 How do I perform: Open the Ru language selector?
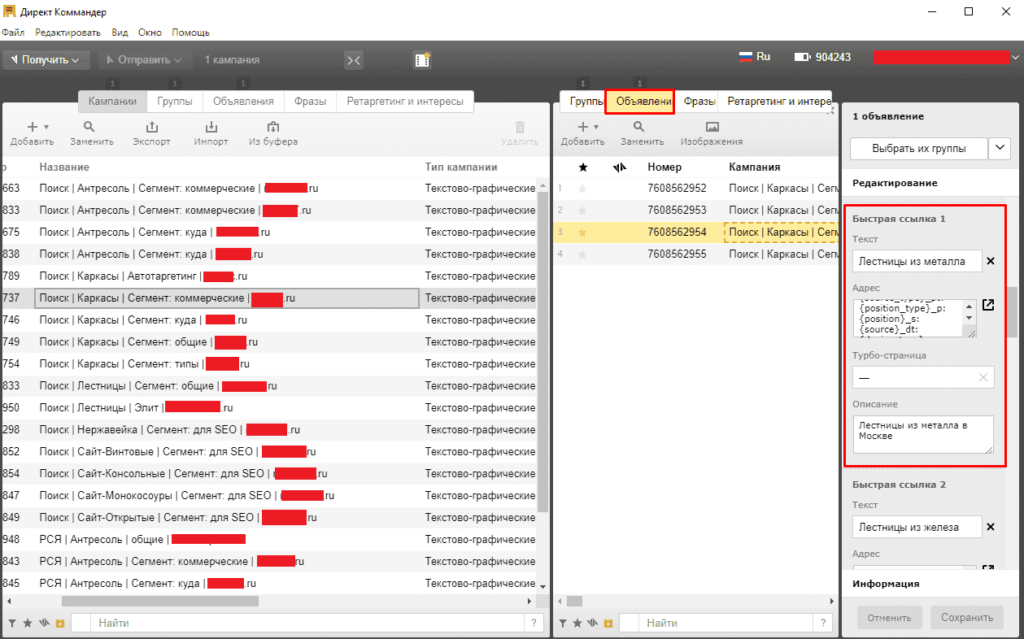coord(754,57)
